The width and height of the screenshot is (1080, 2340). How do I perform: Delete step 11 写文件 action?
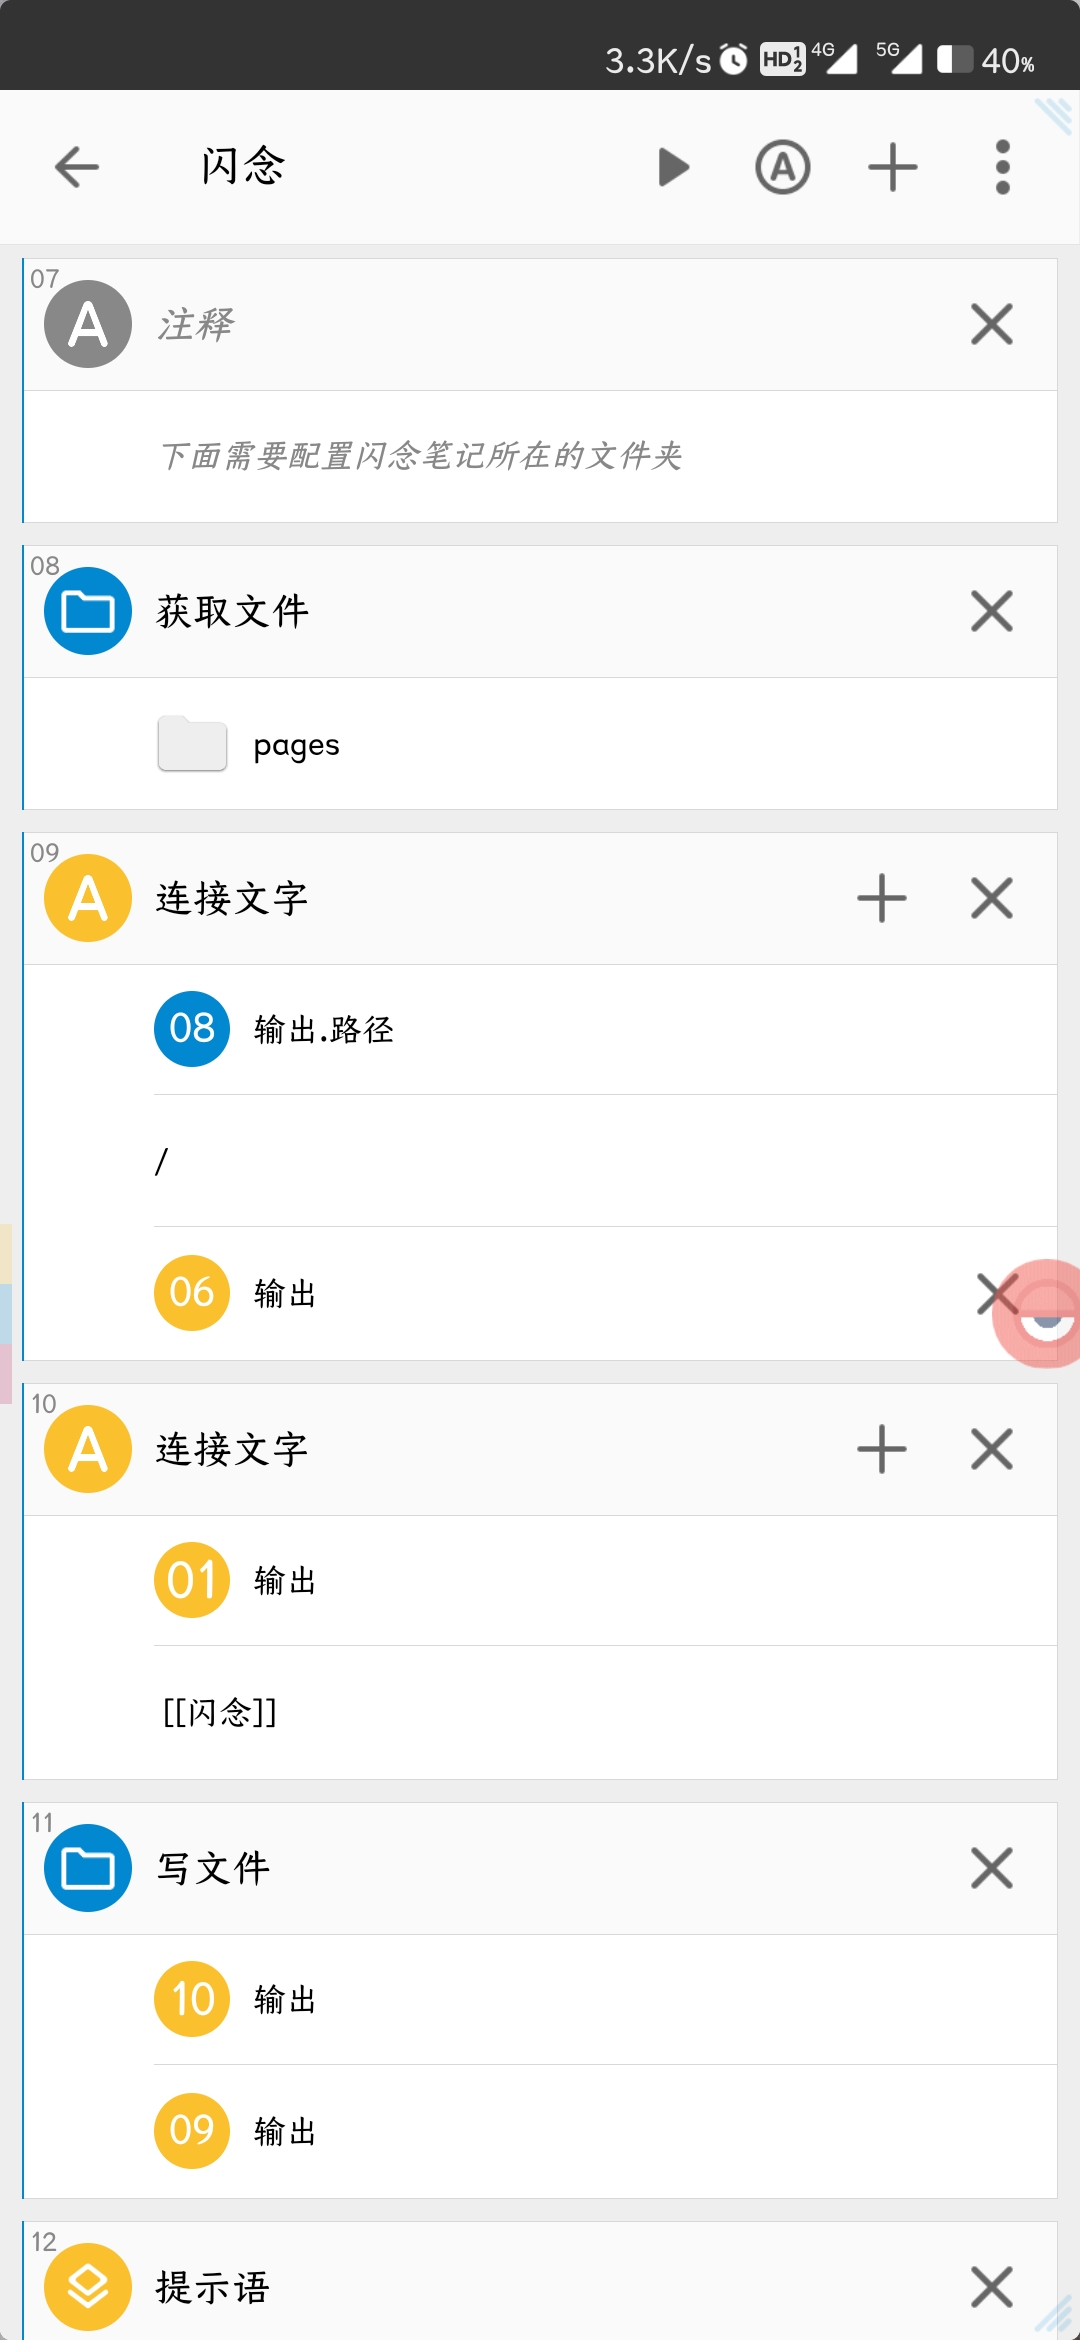pos(991,1868)
